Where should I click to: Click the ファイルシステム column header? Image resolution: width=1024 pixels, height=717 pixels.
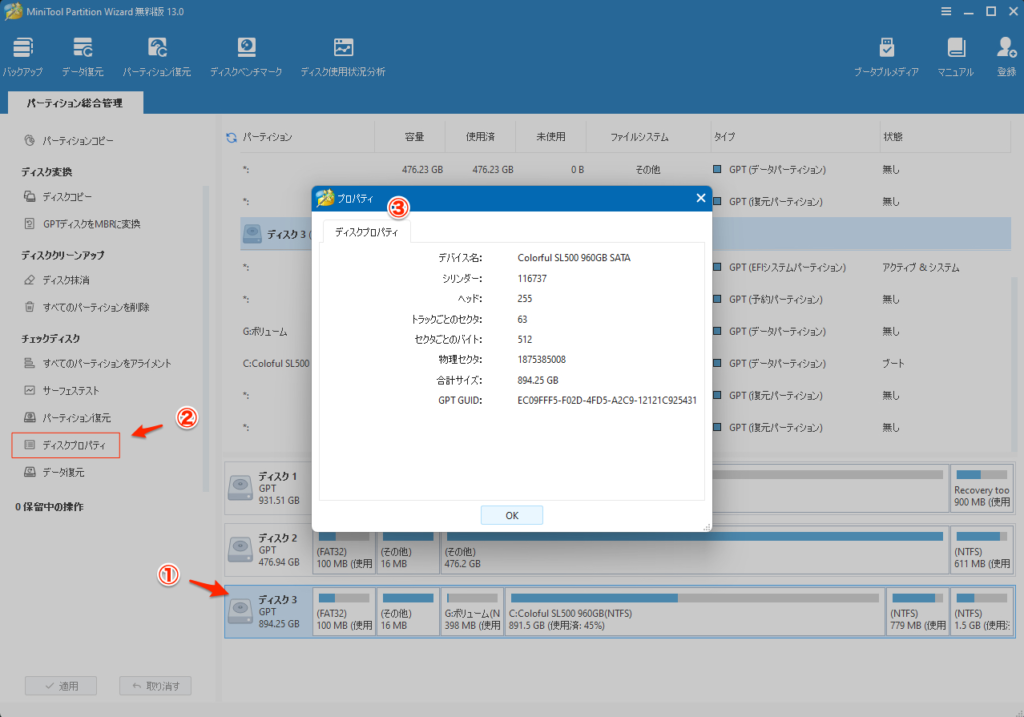click(x=639, y=137)
